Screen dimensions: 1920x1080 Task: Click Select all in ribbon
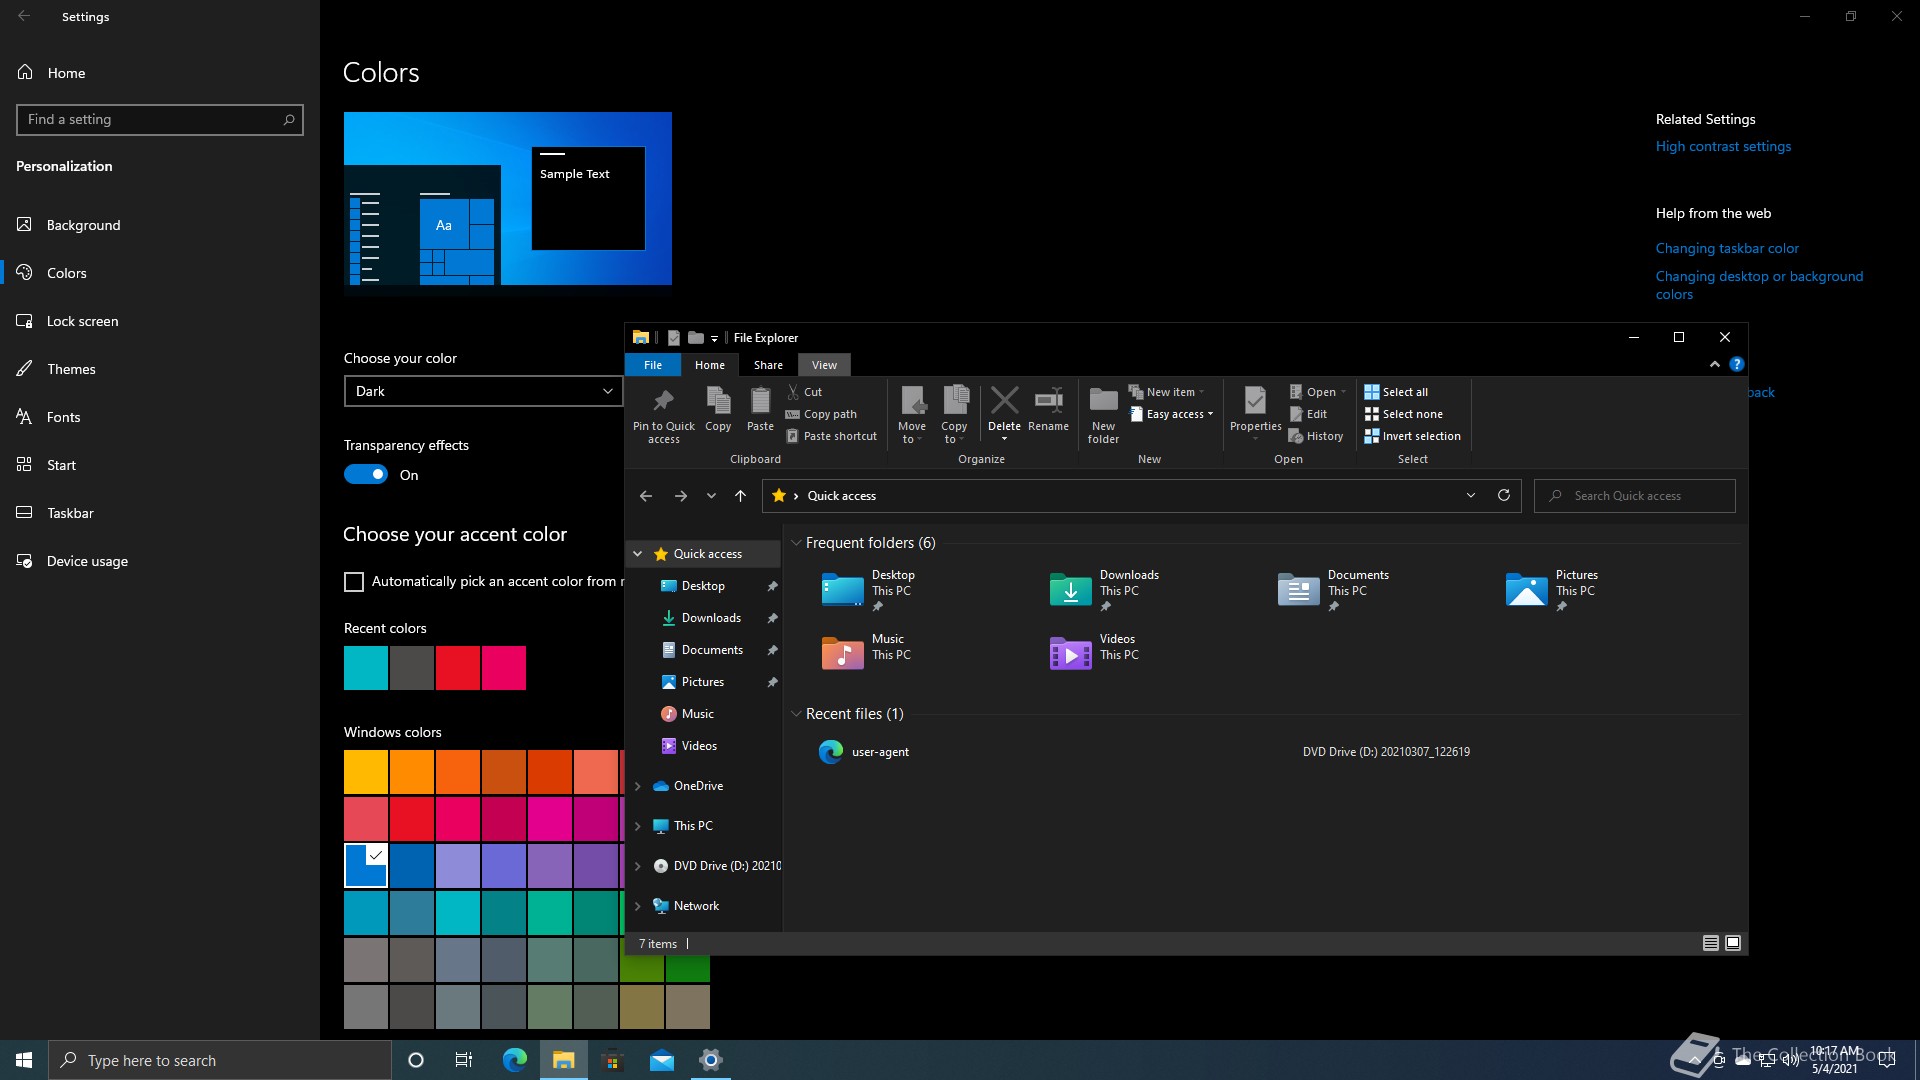(x=1396, y=392)
